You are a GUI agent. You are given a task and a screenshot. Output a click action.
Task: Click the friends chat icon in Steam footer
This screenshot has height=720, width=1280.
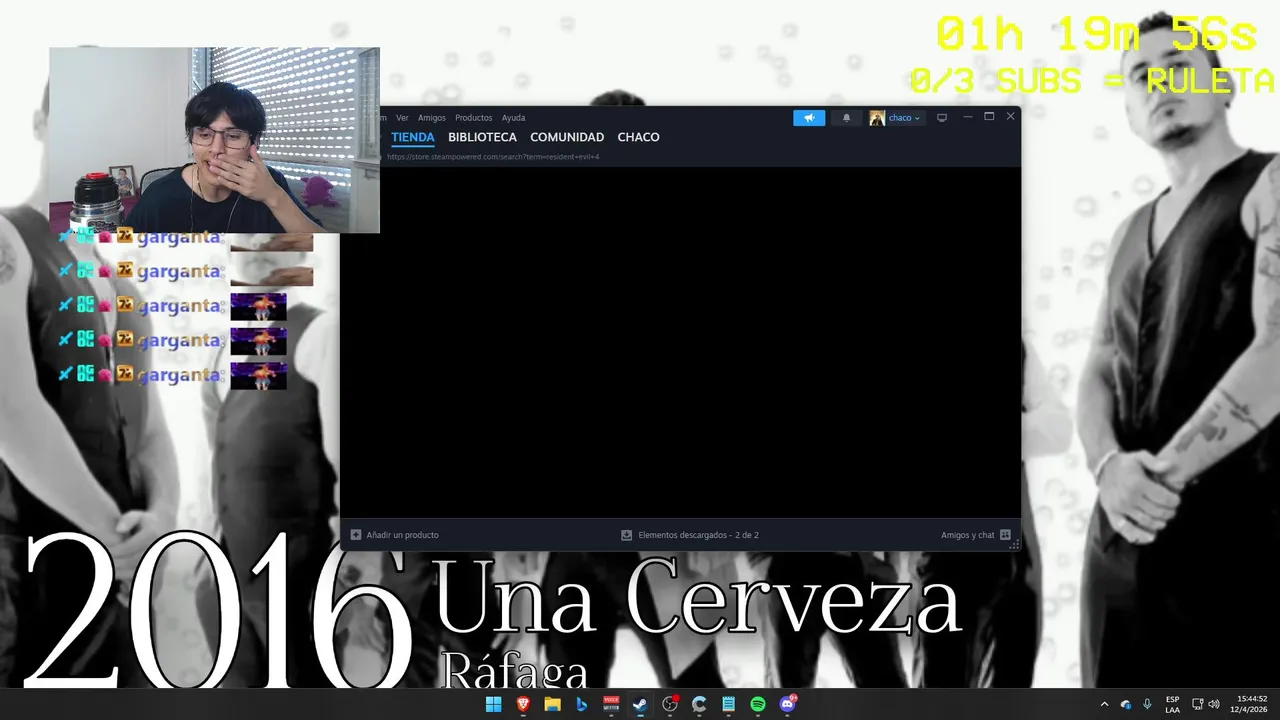[x=1005, y=535]
